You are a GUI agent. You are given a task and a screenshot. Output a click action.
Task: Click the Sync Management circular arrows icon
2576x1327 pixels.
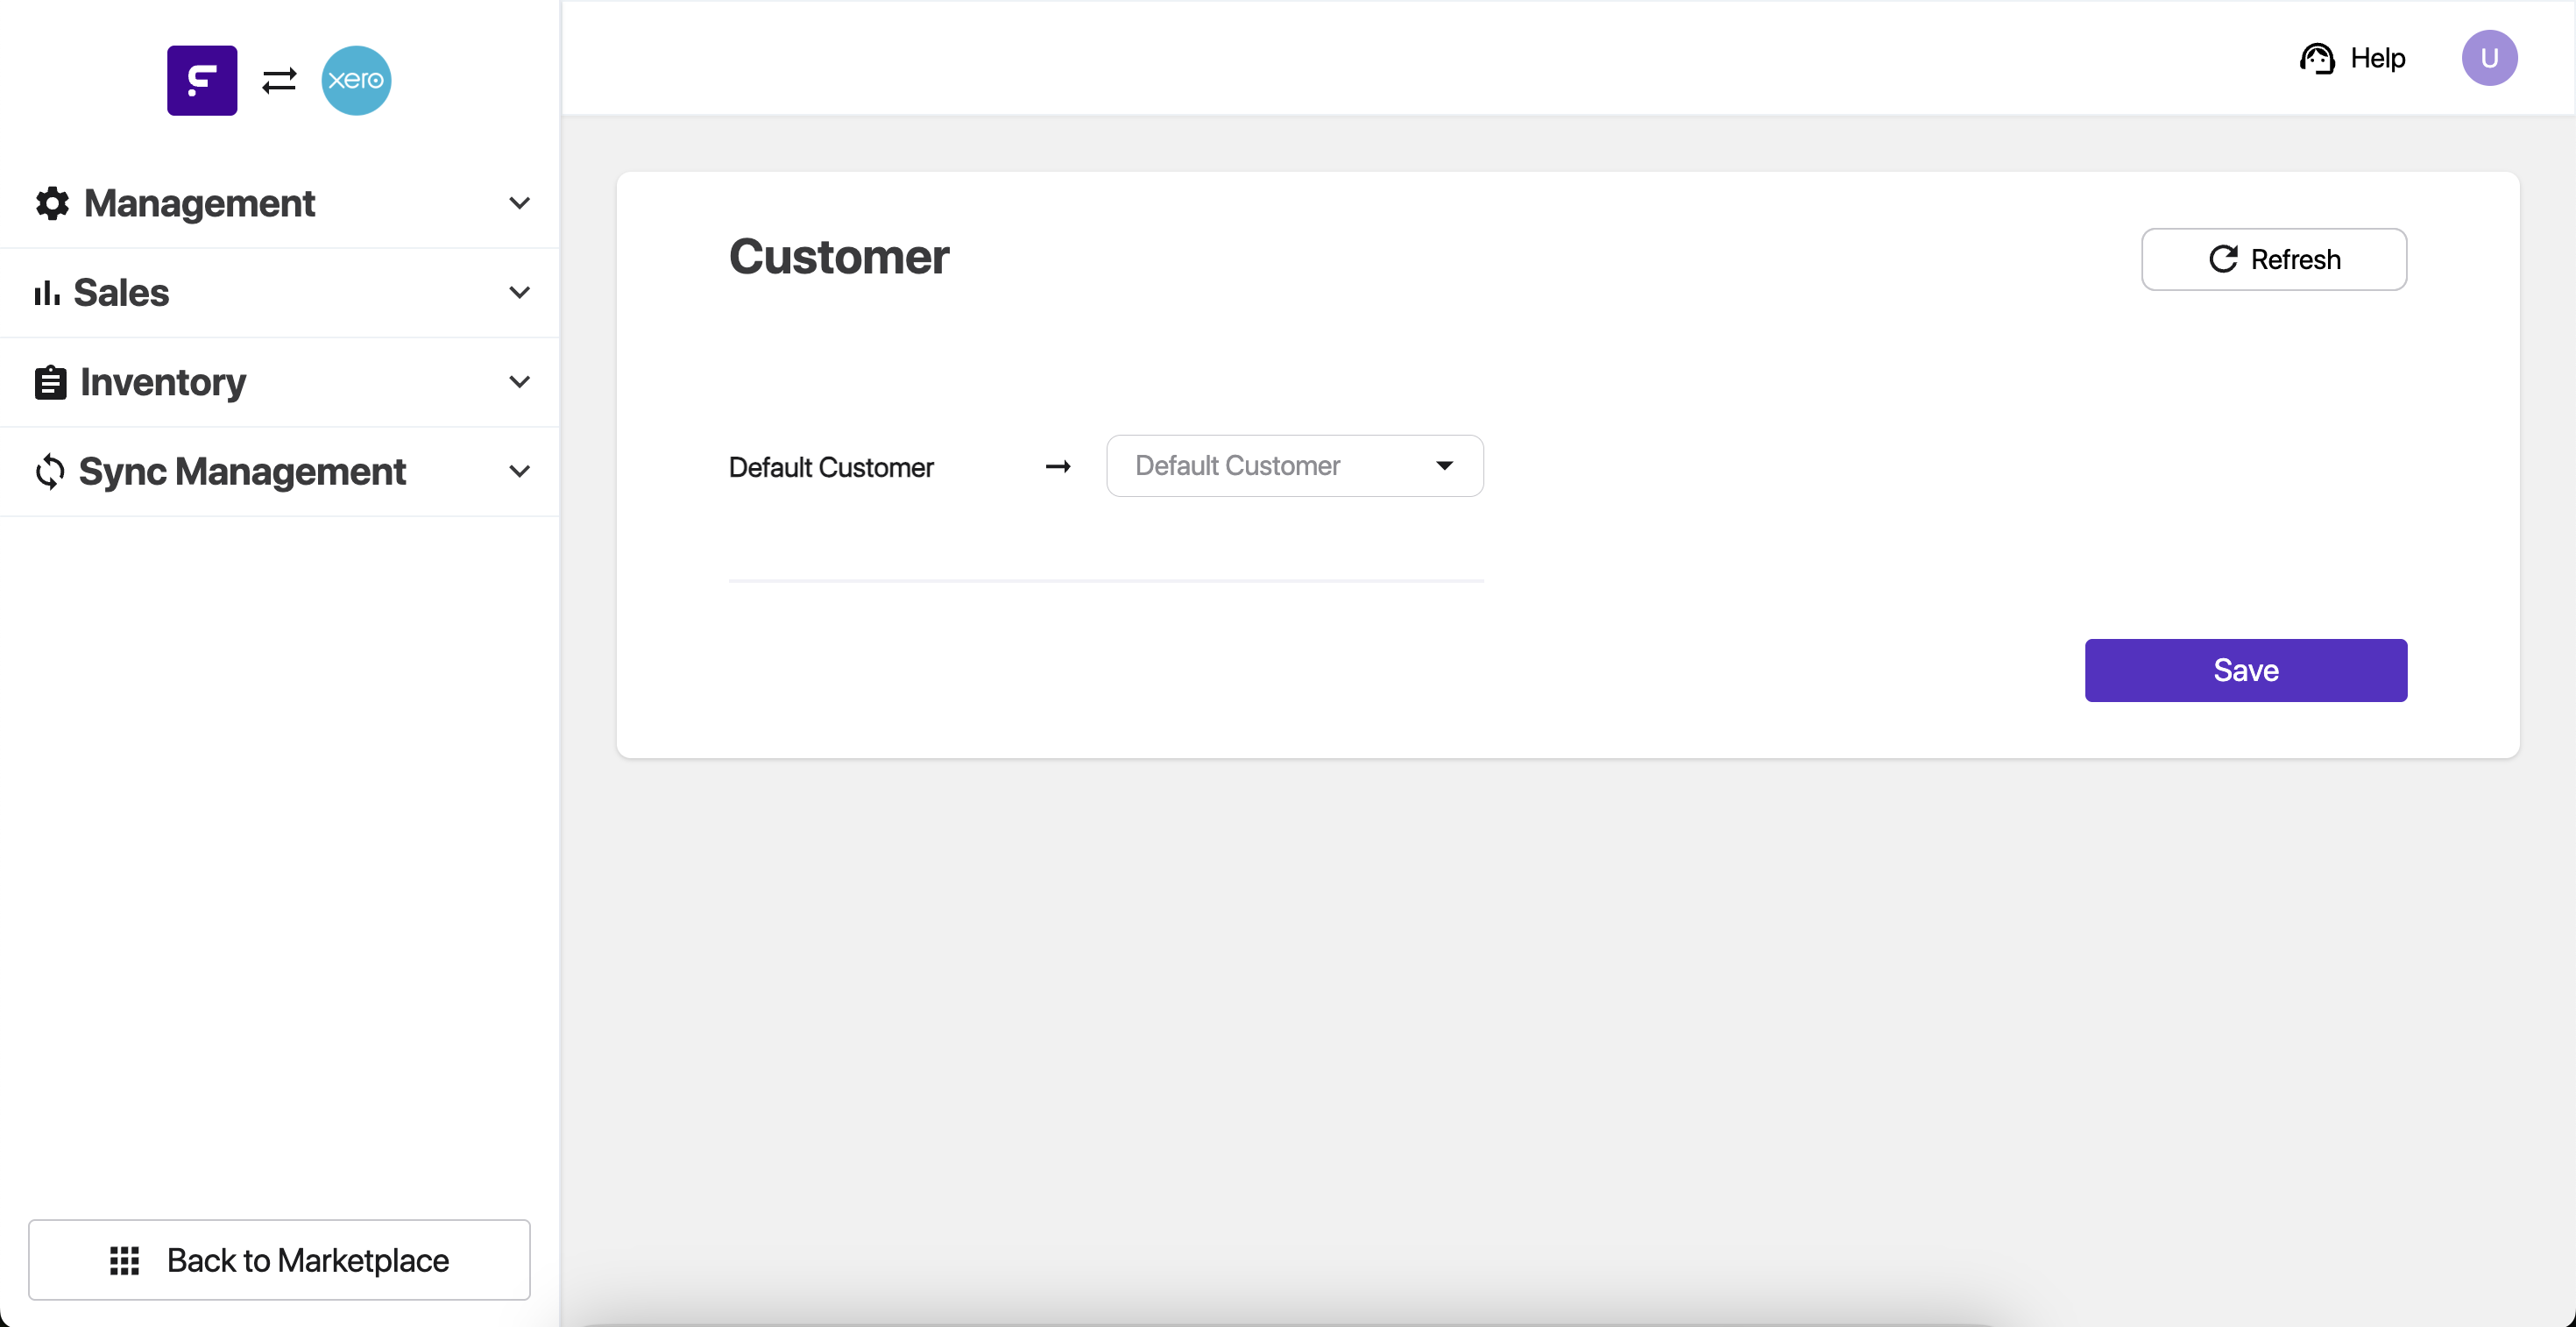pos(50,471)
